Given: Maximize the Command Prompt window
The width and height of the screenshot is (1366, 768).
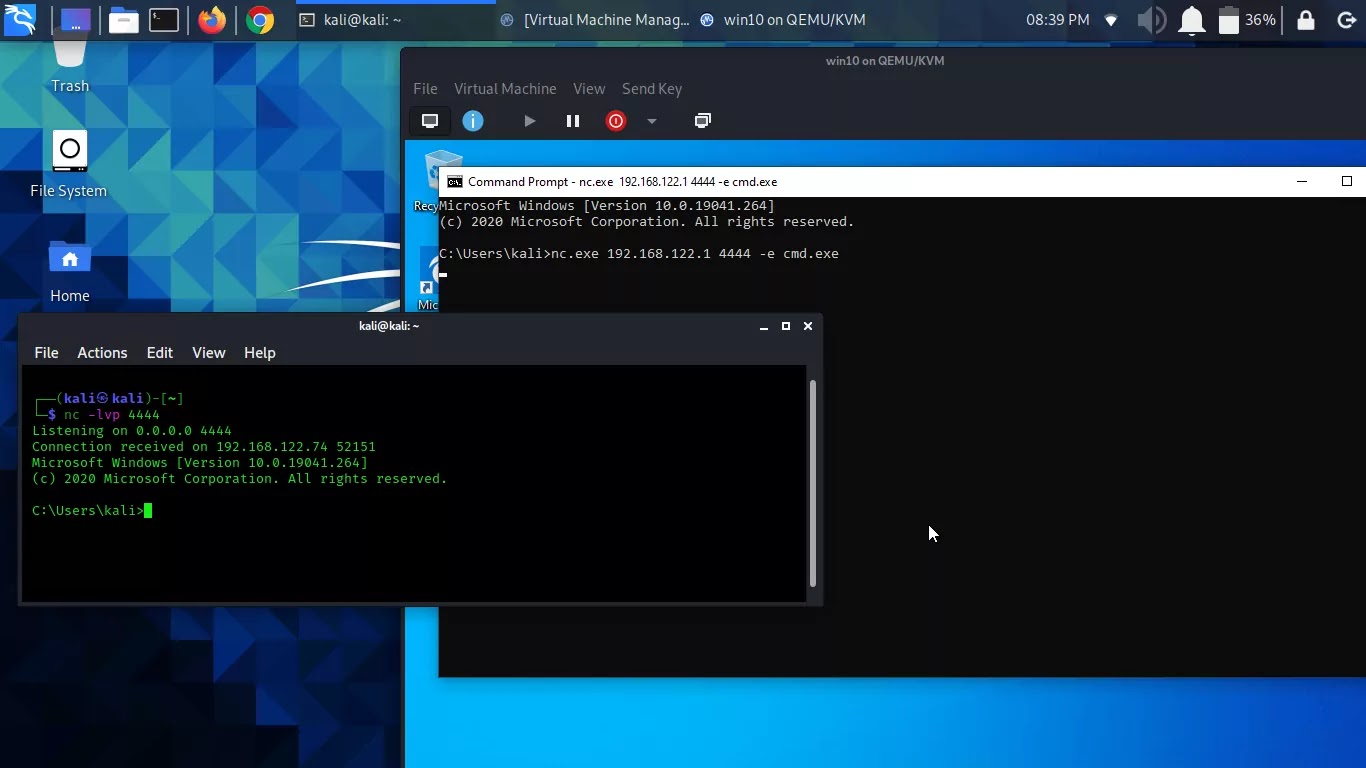Looking at the screenshot, I should tap(1347, 182).
